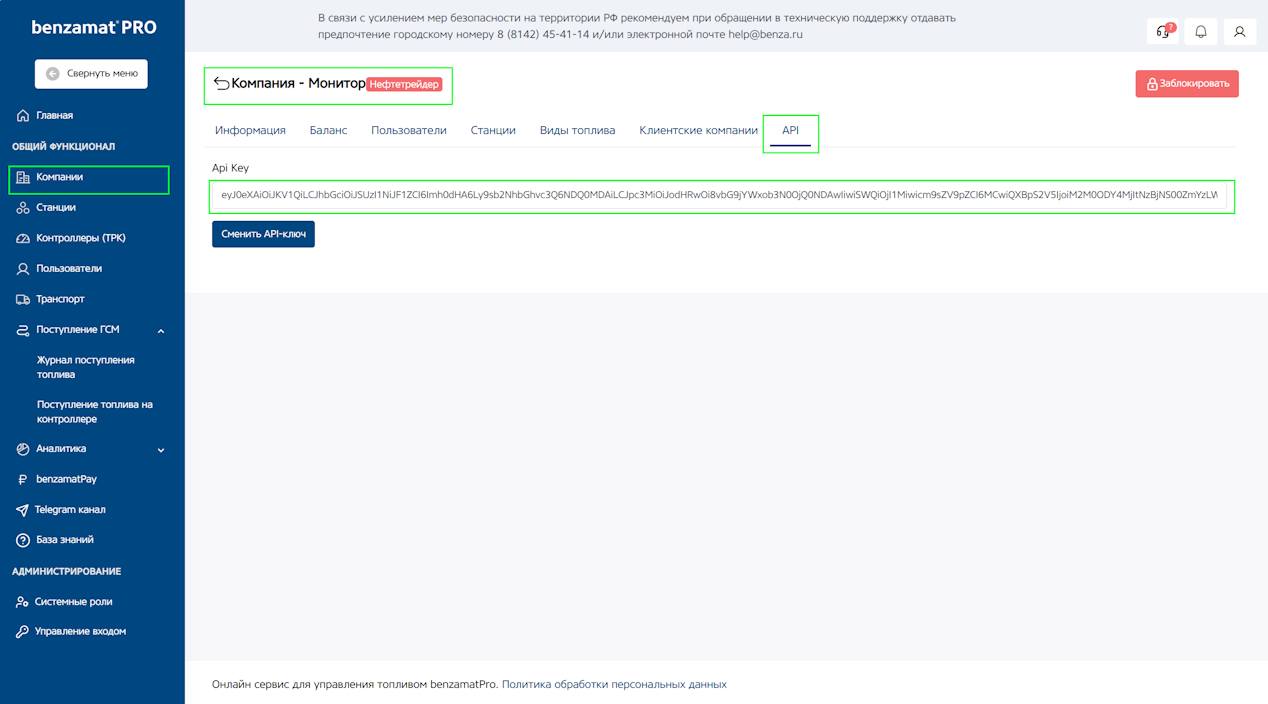Image resolution: width=1268 pixels, height=704 pixels.
Task: Click the red Заблокировать button
Action: click(1187, 84)
